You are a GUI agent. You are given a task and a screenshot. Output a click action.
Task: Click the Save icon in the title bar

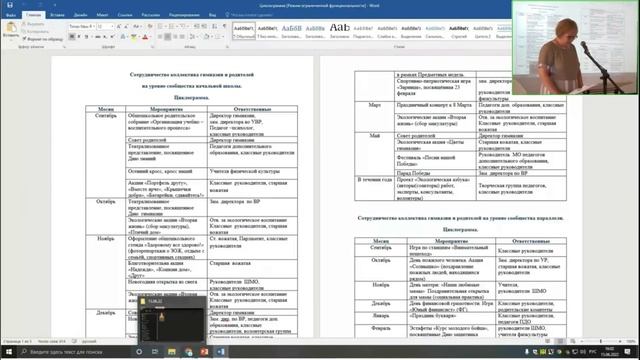pyautogui.click(x=10, y=5)
